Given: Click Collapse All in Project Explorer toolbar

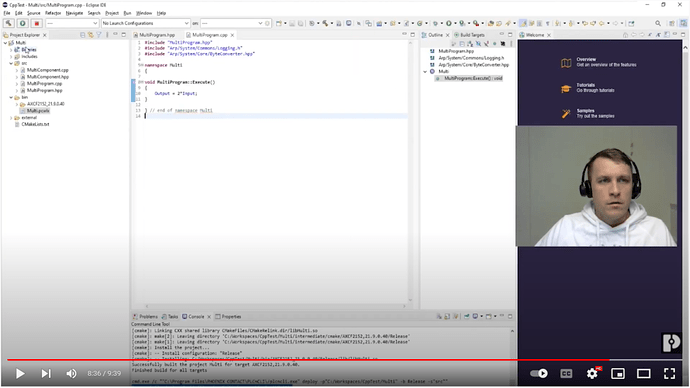Looking at the screenshot, I should [x=82, y=35].
